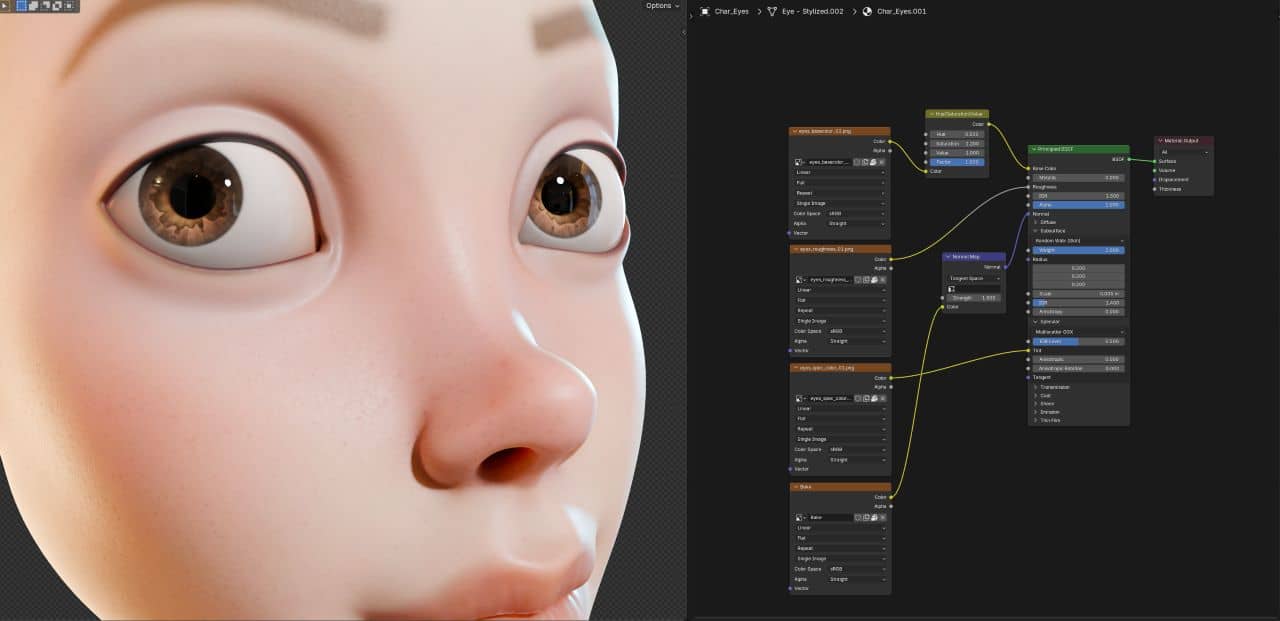Click image browse icon on eyes_basecolor node
The width and height of the screenshot is (1280, 621).
point(800,161)
